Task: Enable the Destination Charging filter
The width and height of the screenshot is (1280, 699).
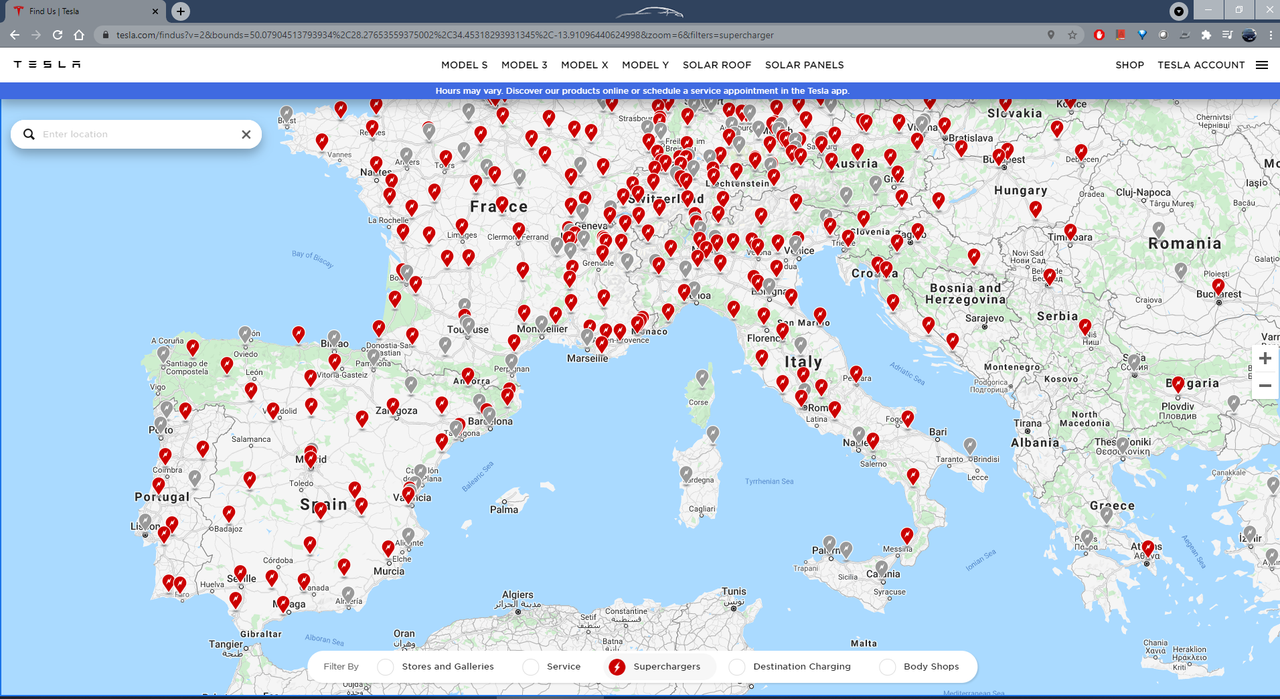Action: tap(737, 667)
